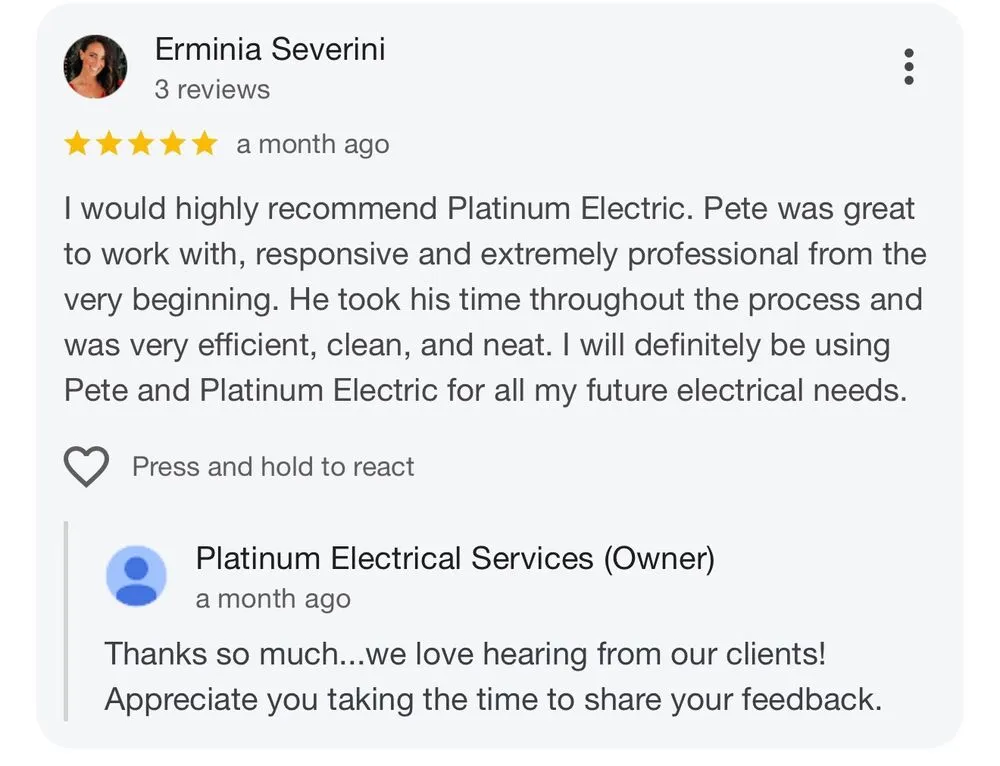Toggle a reaction on this review
1000x766 pixels.
[86, 466]
